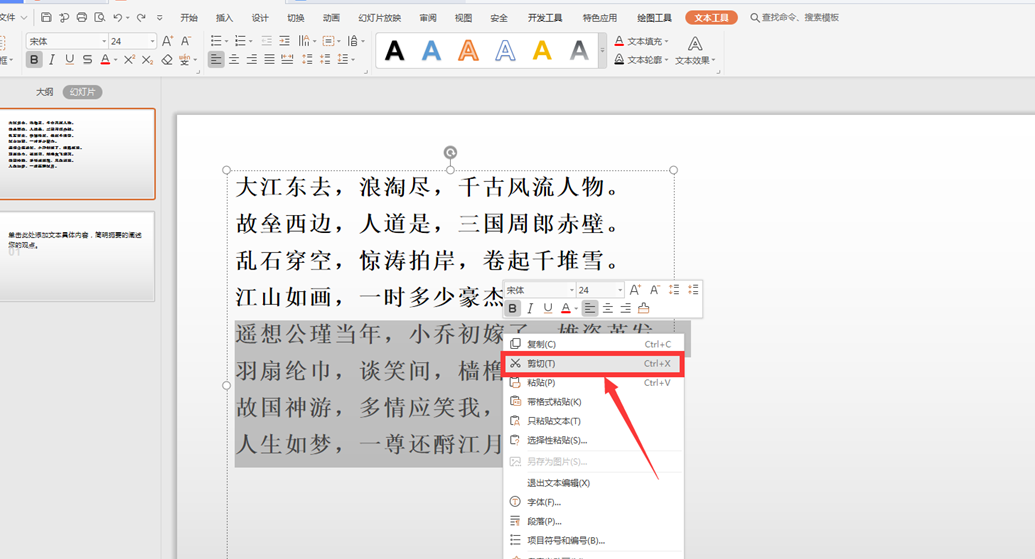Select the orange outline text style preset
1035x559 pixels.
pyautogui.click(x=468, y=51)
